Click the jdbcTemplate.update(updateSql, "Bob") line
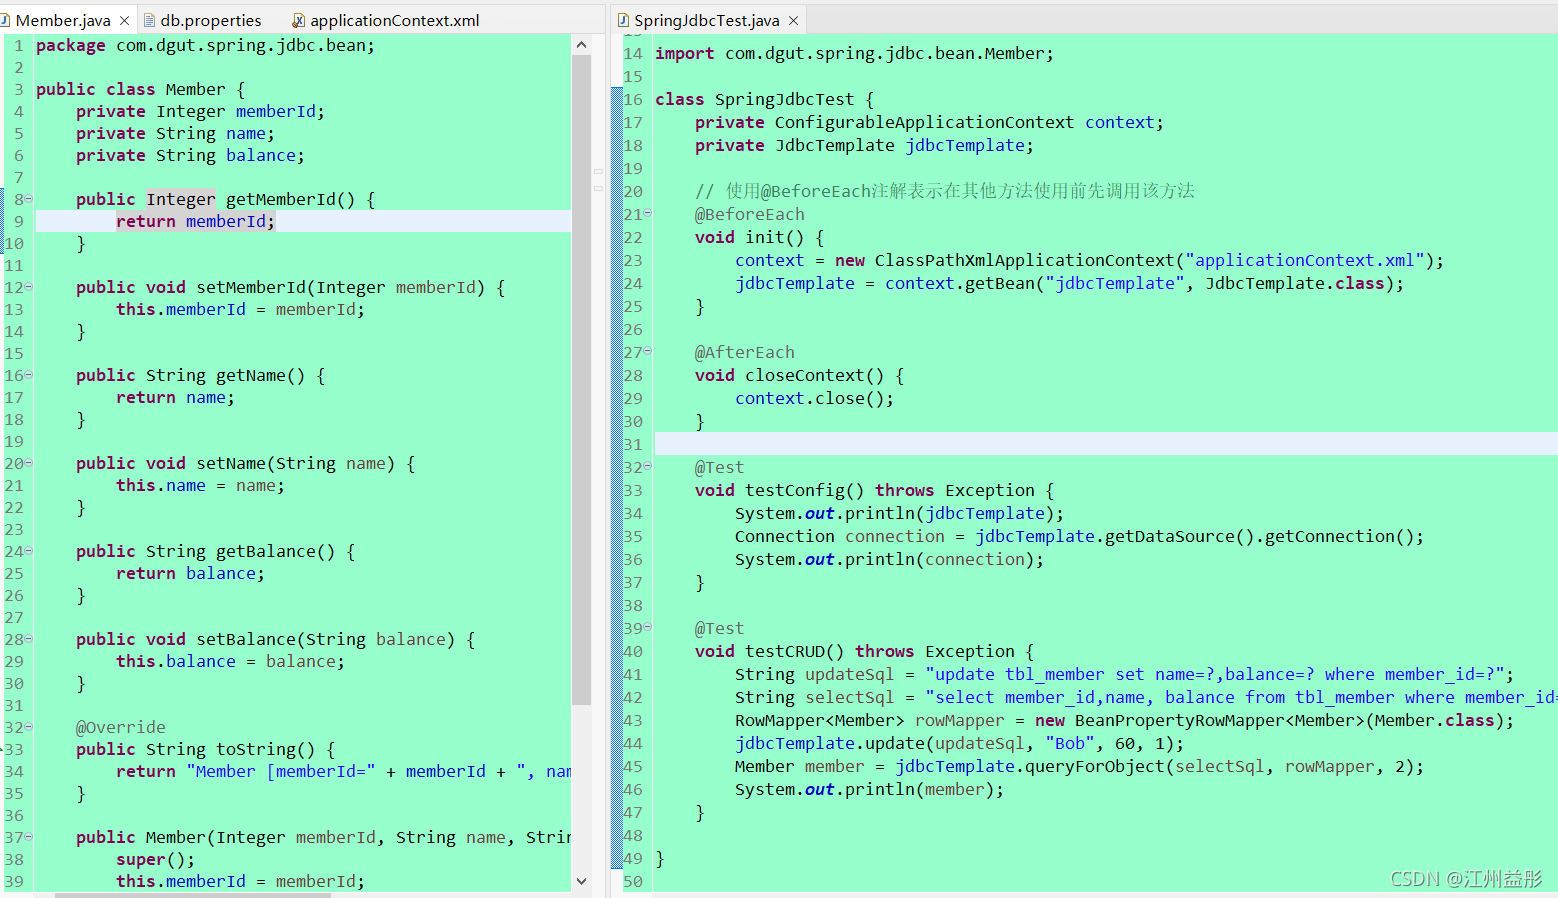This screenshot has height=898, width=1558. (x=959, y=743)
